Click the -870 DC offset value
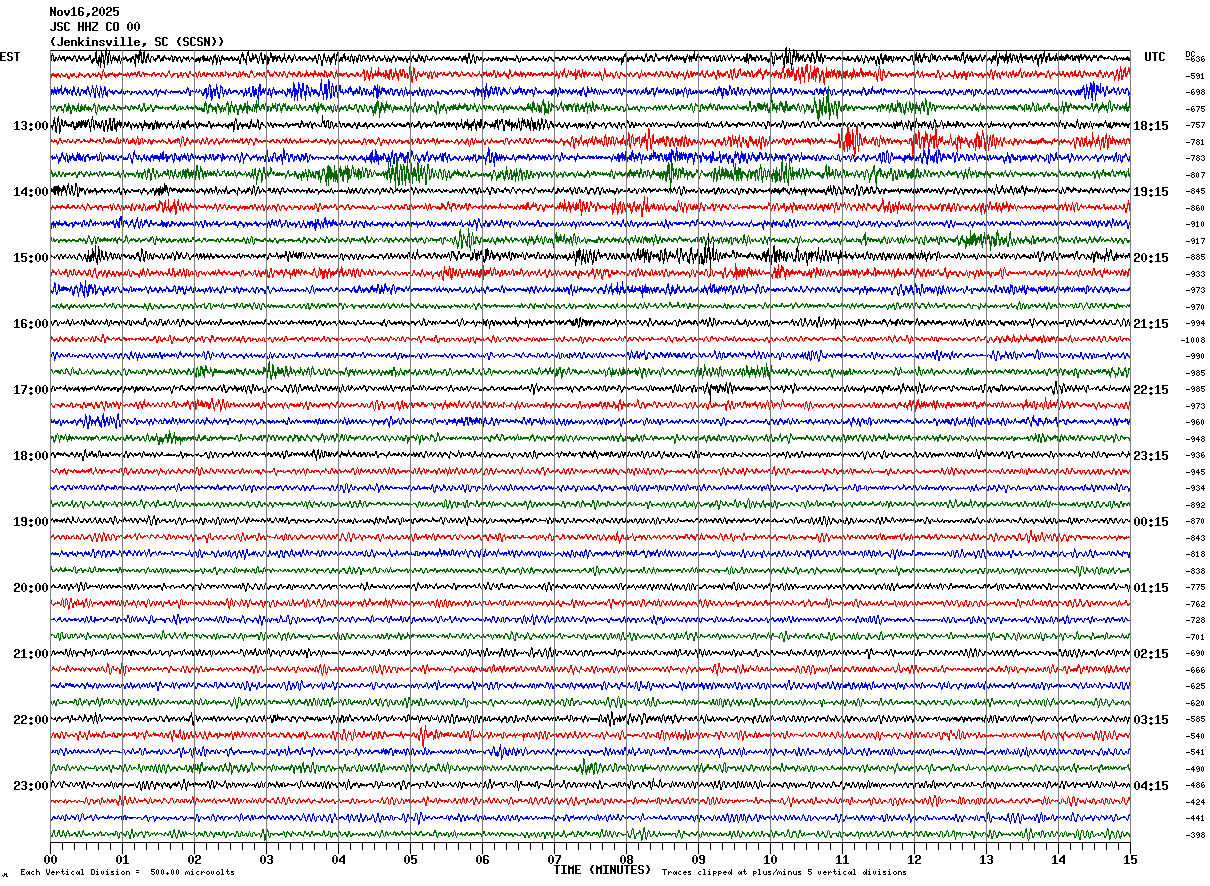The image size is (1210, 886). 1195,522
